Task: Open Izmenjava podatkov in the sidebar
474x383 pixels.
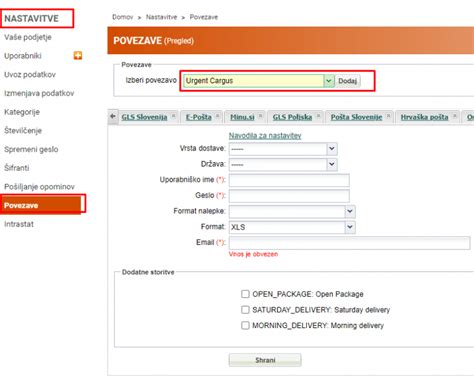Action: pos(39,93)
